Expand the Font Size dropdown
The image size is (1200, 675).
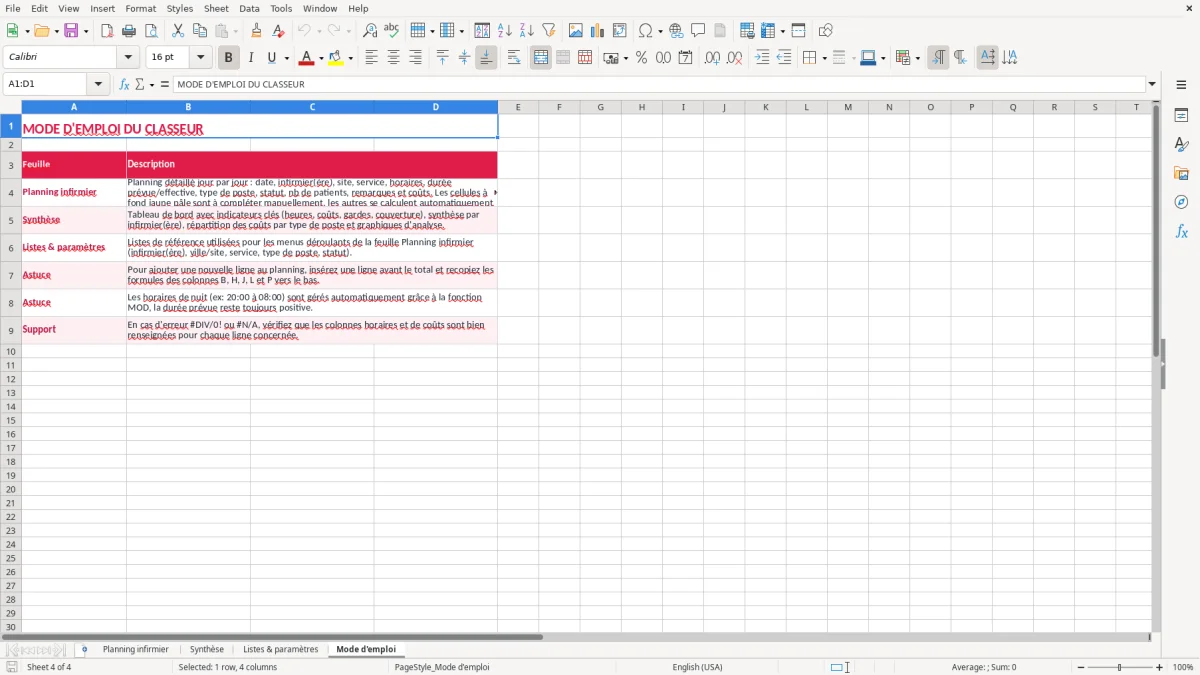point(200,58)
